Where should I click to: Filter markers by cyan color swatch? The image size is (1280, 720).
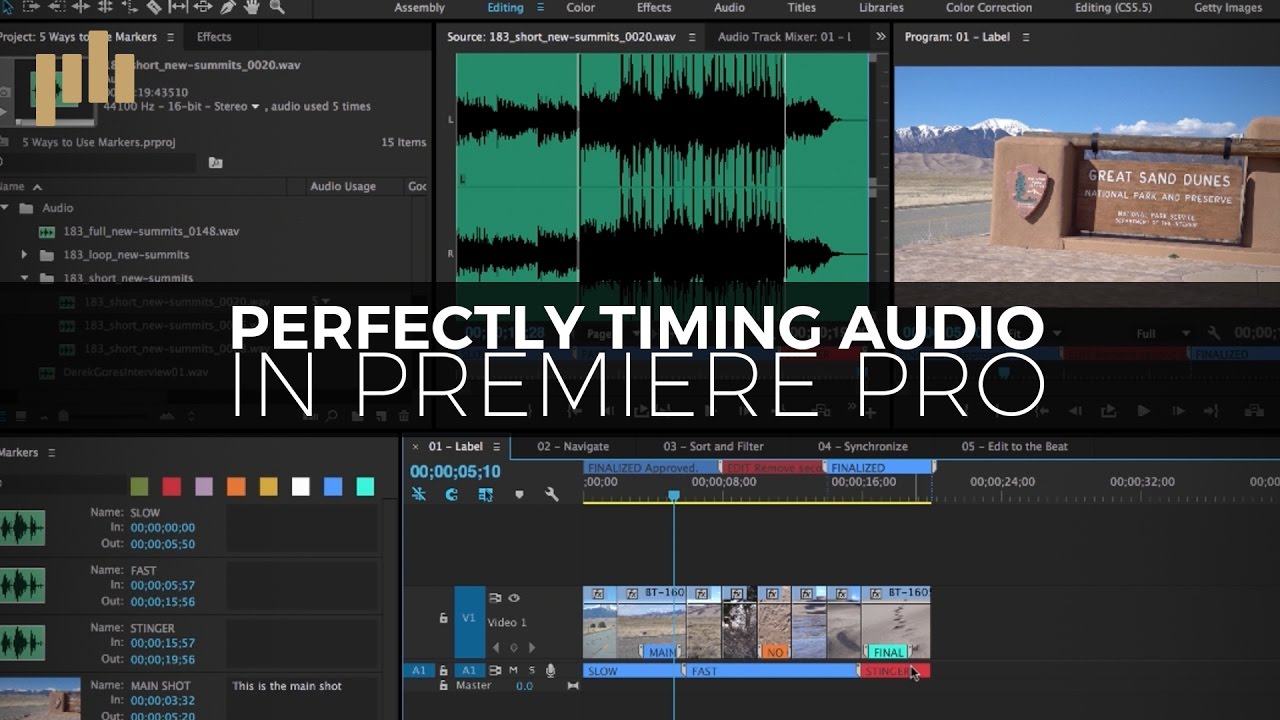(365, 487)
